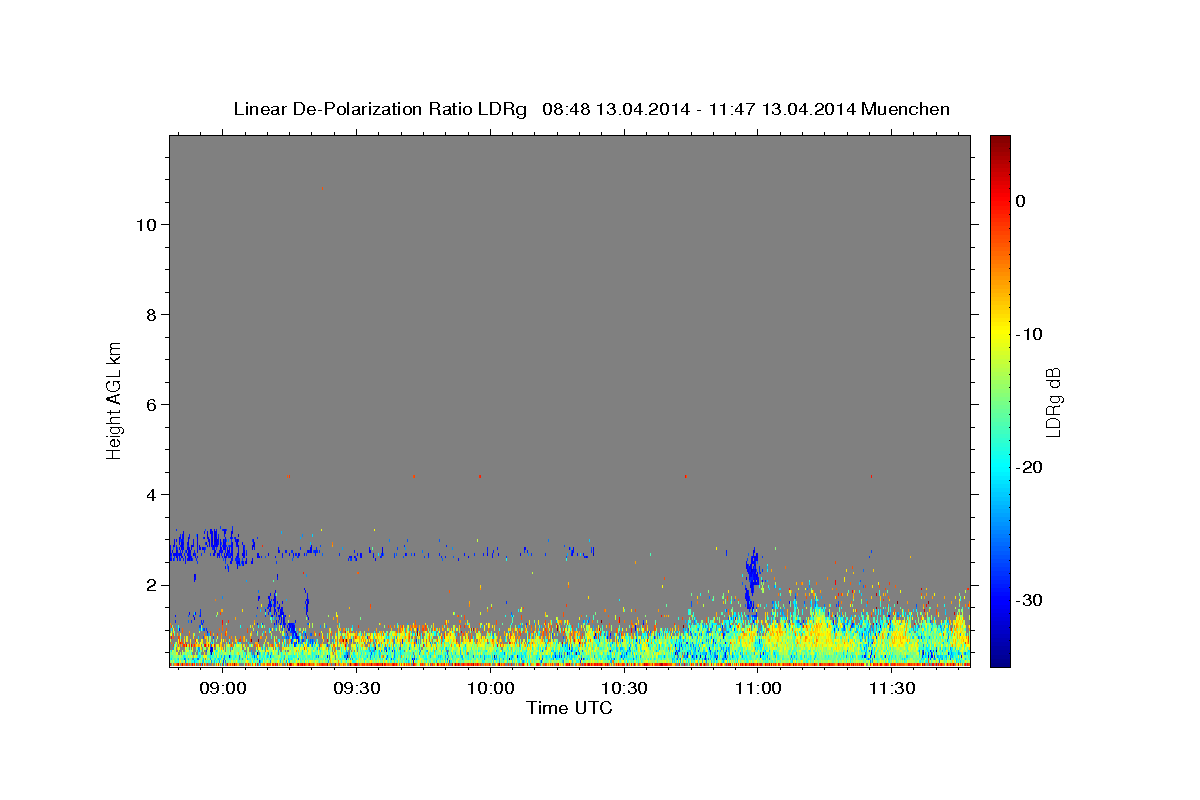Image resolution: width=1200 pixels, height=800 pixels.
Task: Click the start time '08:48 13.04.2014' in title
Action: pos(615,109)
